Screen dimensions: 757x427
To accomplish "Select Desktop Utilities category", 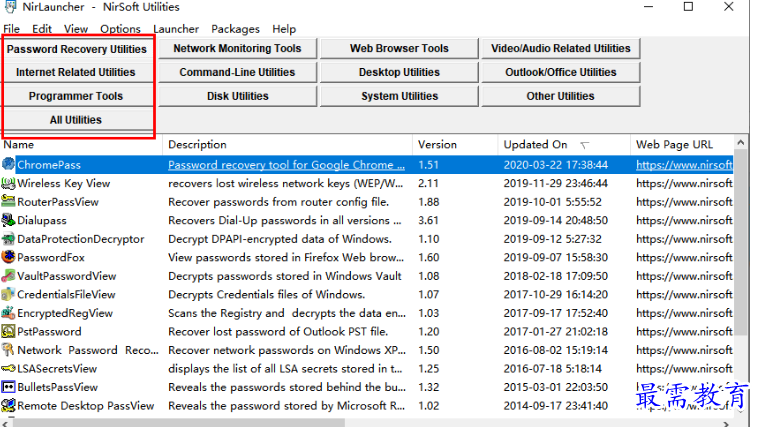I will coord(399,72).
